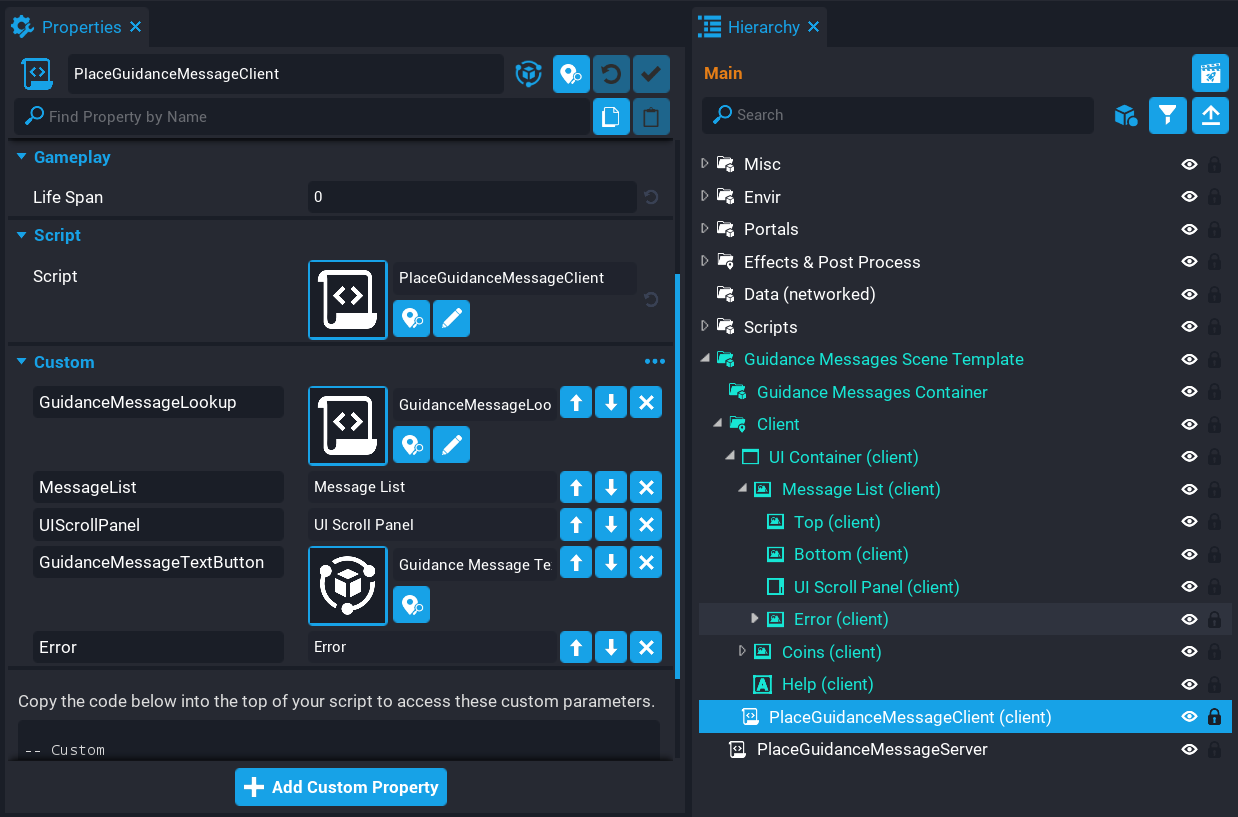Expand the Portals folder

click(705, 229)
